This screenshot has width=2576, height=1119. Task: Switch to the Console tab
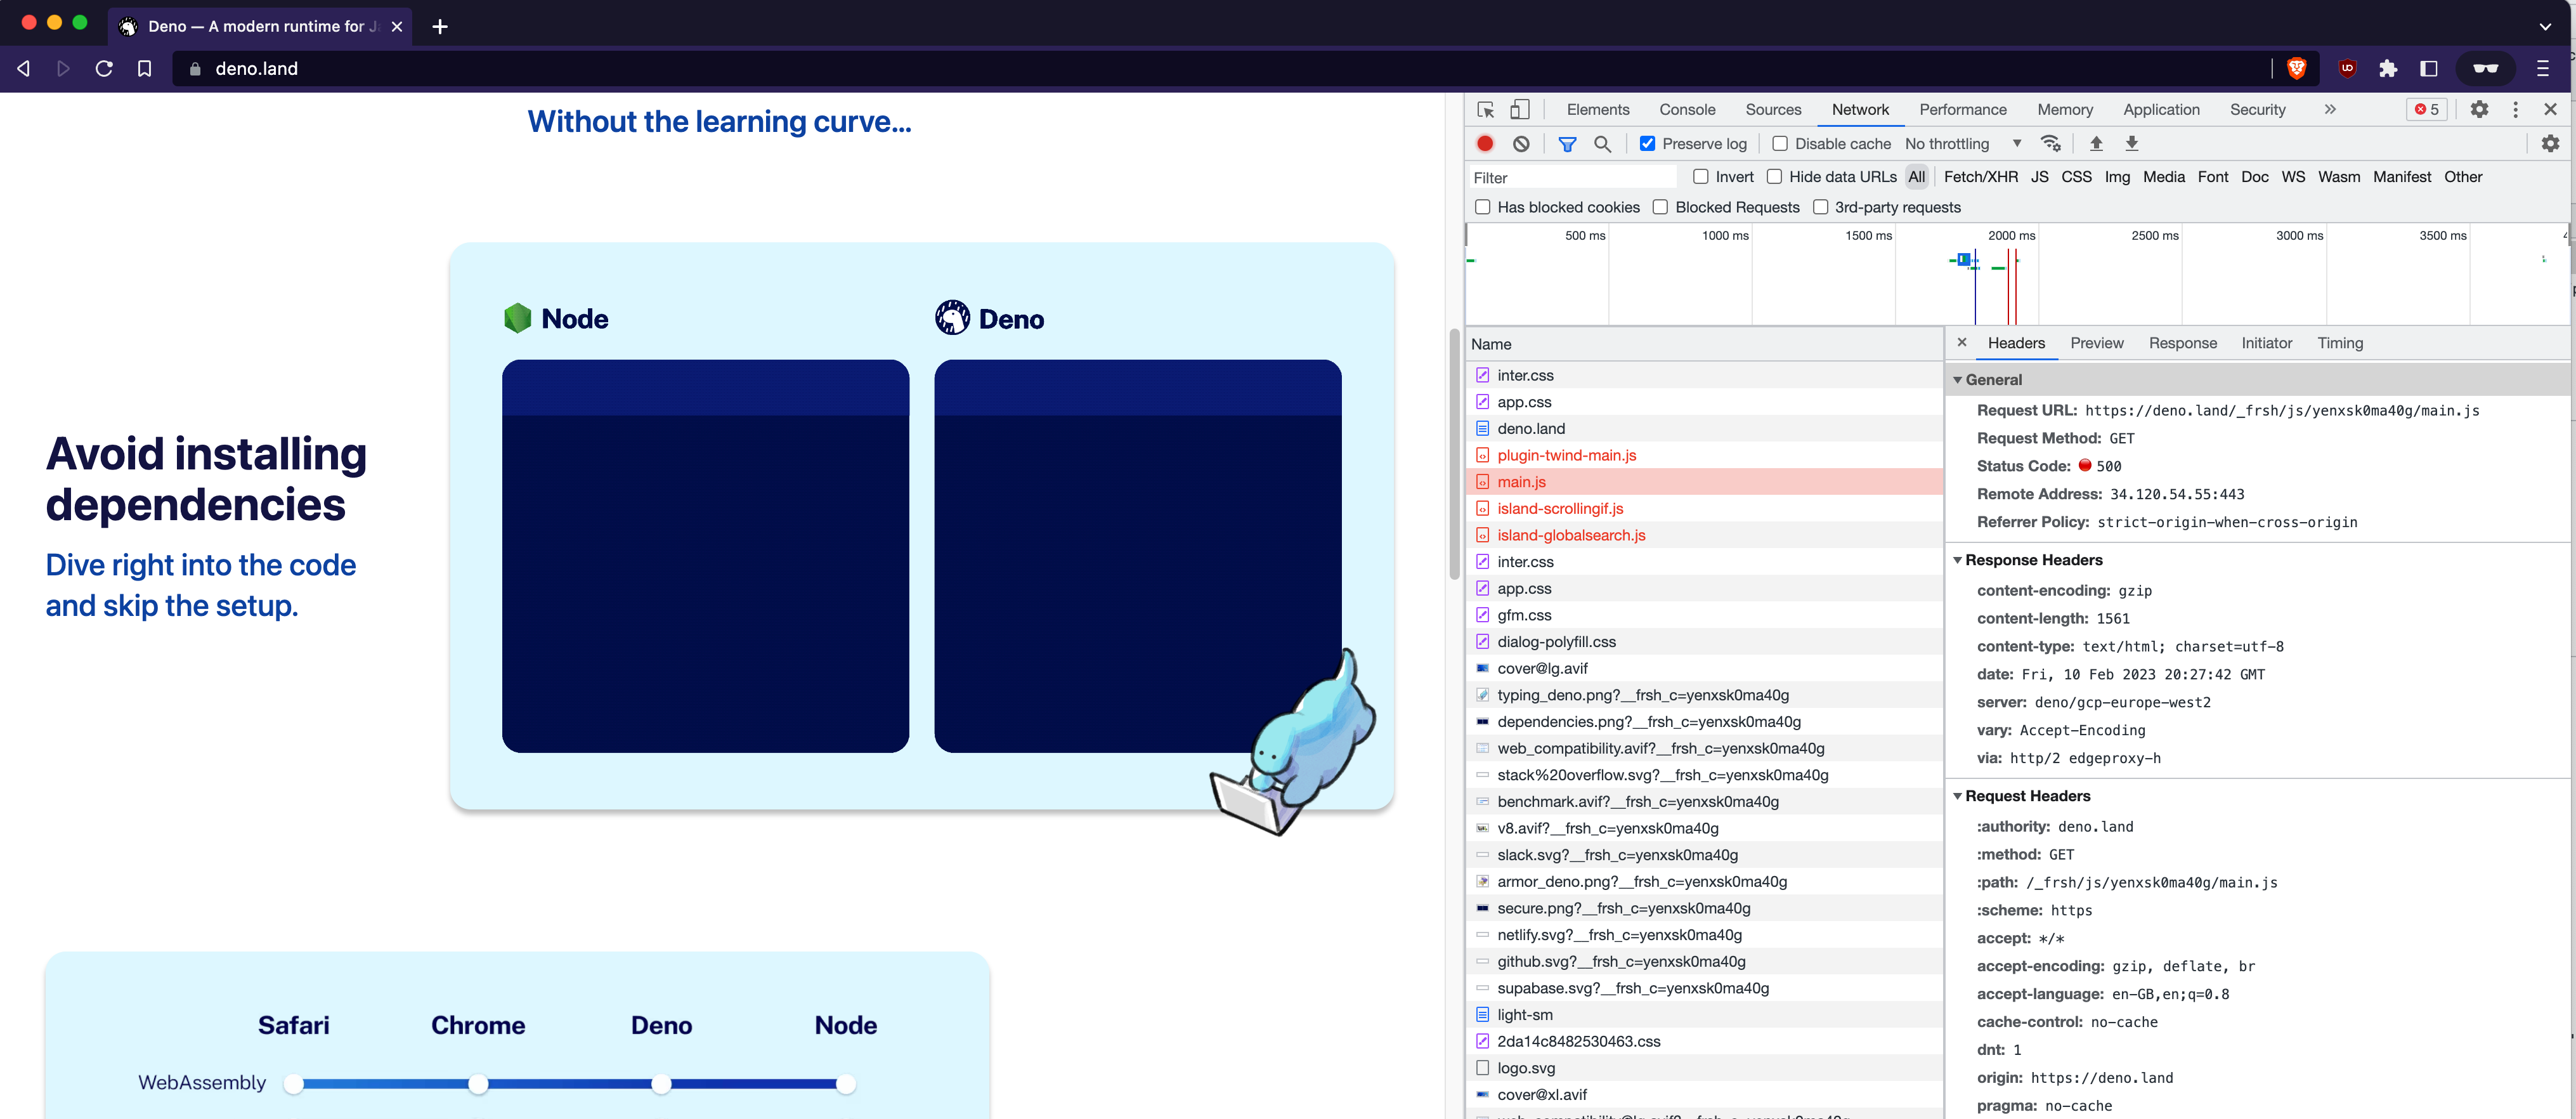tap(1687, 110)
